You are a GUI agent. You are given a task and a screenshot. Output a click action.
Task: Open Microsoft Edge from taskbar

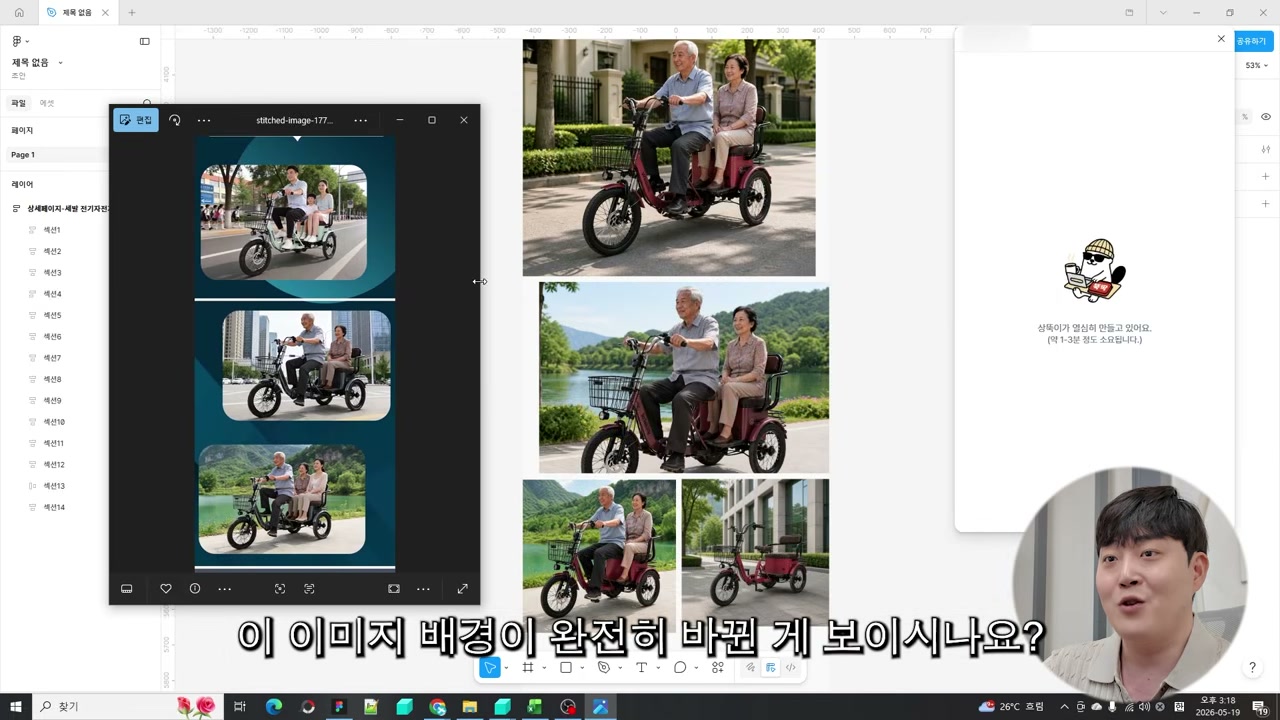point(274,707)
